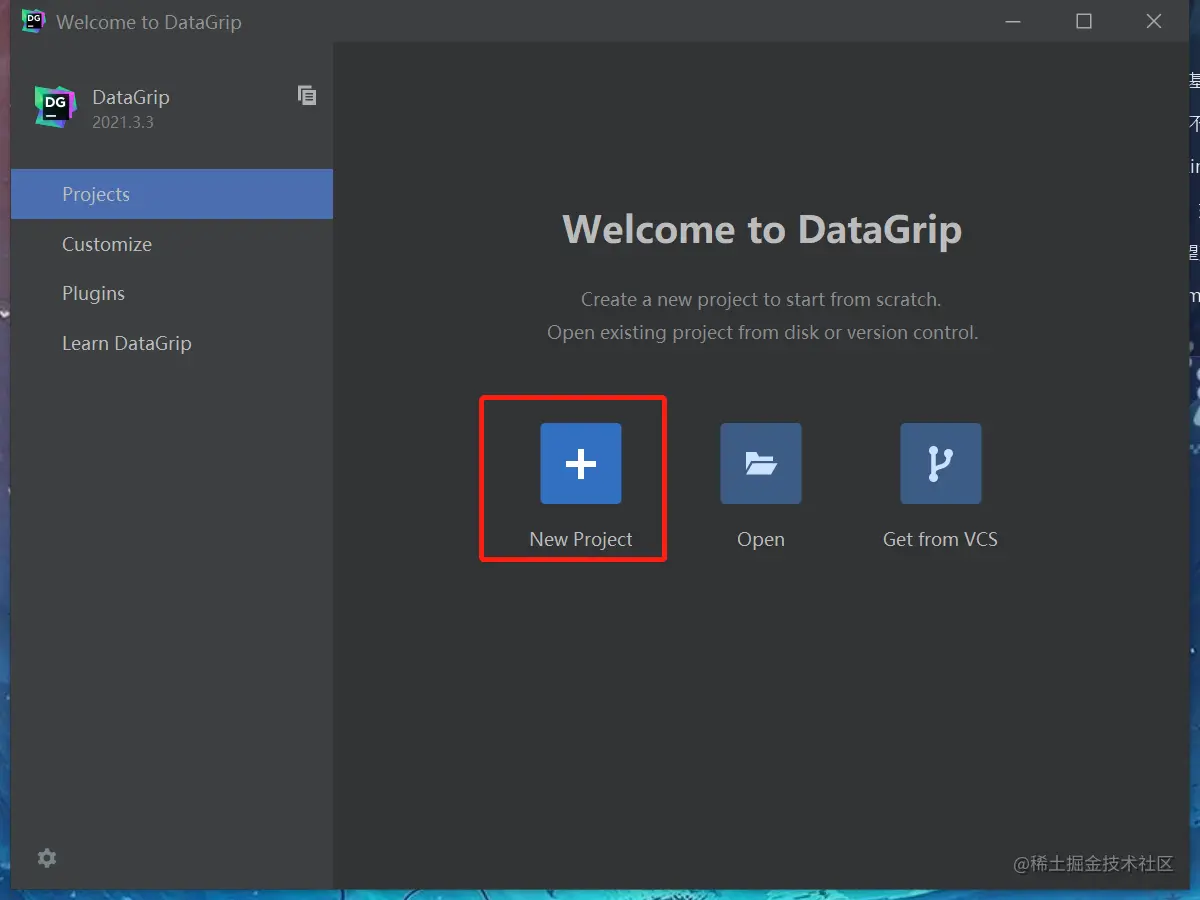This screenshot has height=900, width=1200.
Task: Click the DataGrip logo in the sidebar
Action: pos(55,106)
